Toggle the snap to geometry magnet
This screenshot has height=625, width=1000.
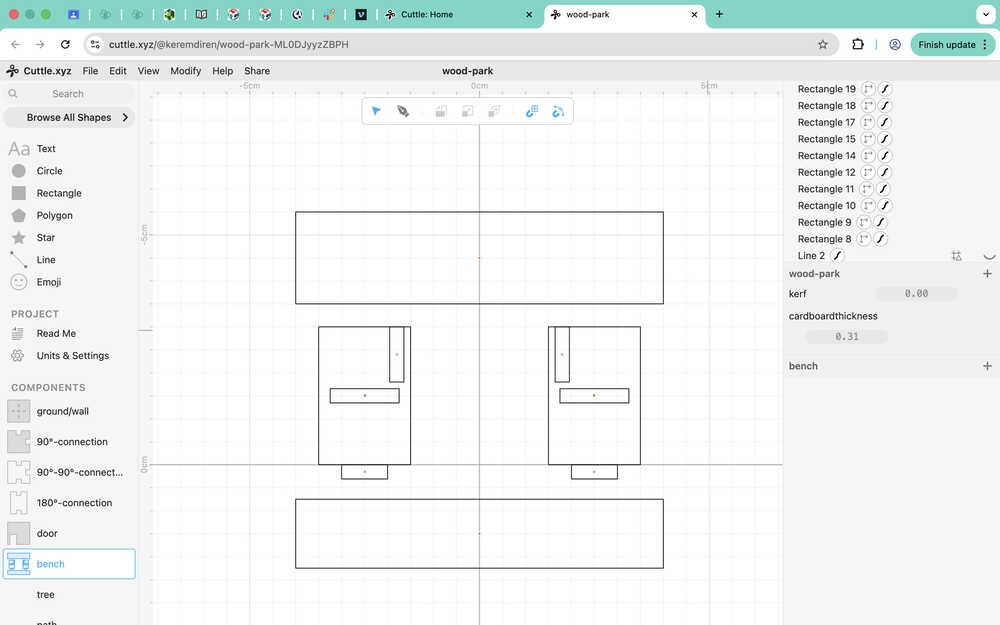[558, 111]
